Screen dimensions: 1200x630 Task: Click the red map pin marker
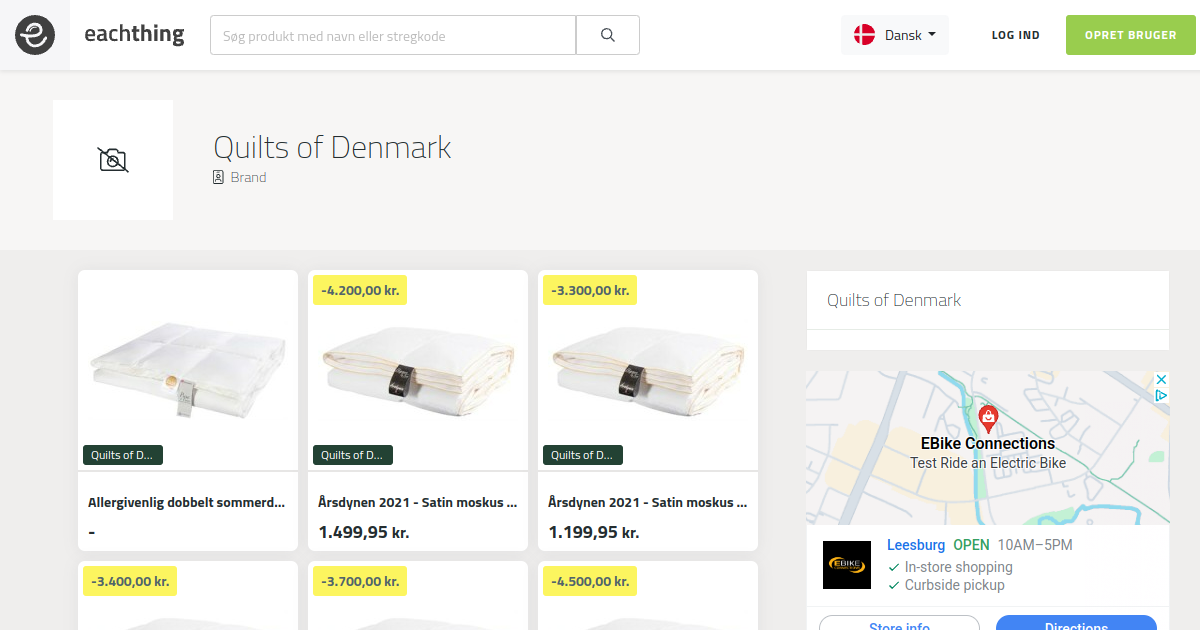click(988, 418)
